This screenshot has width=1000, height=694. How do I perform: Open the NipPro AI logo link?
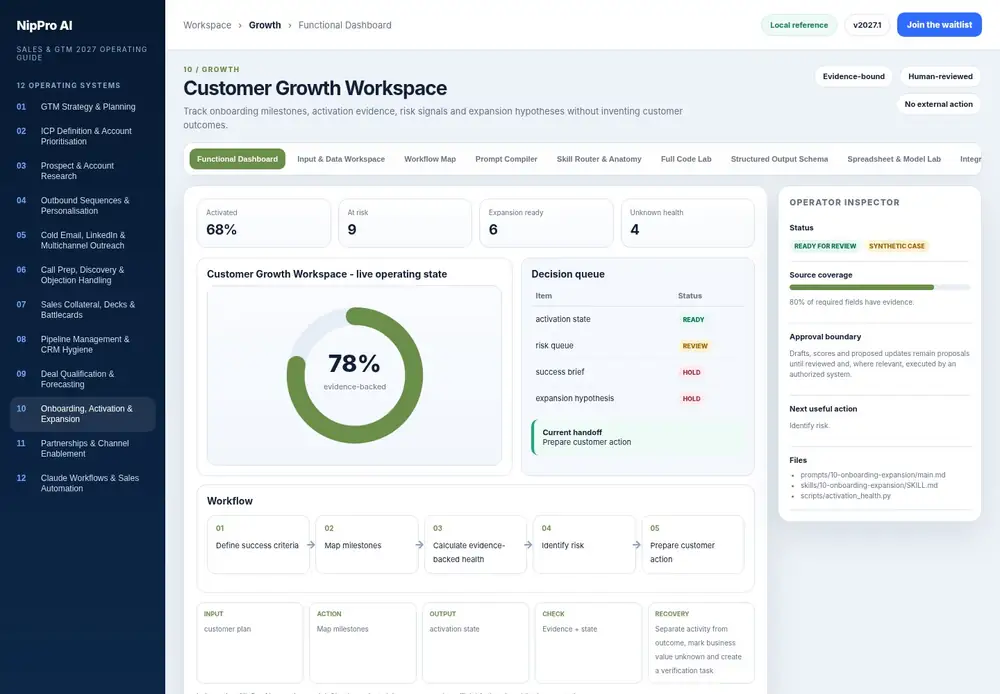point(44,26)
